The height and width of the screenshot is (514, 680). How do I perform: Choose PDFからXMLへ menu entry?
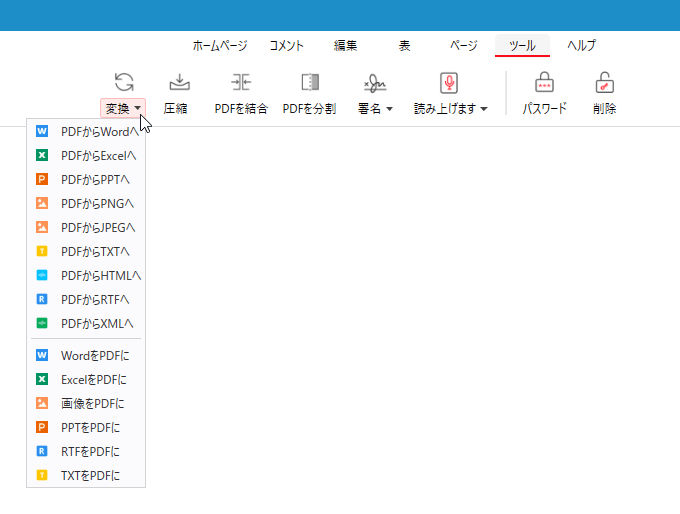click(x=86, y=323)
